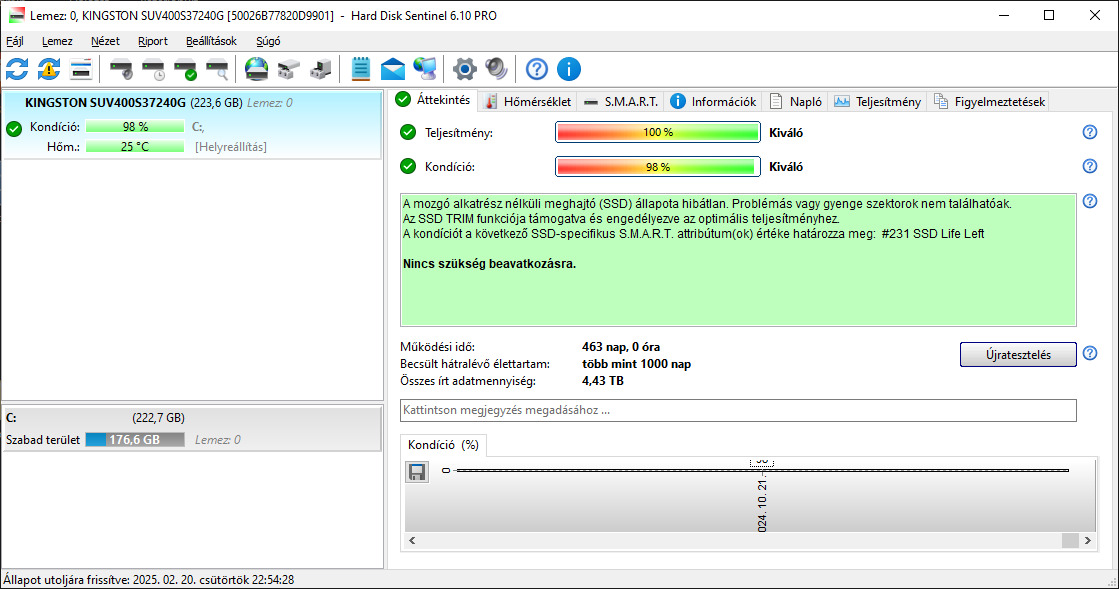The width and height of the screenshot is (1119, 589).
Task: Click the graph horizontal scrollbar thumb
Action: pyautogui.click(x=1070, y=540)
